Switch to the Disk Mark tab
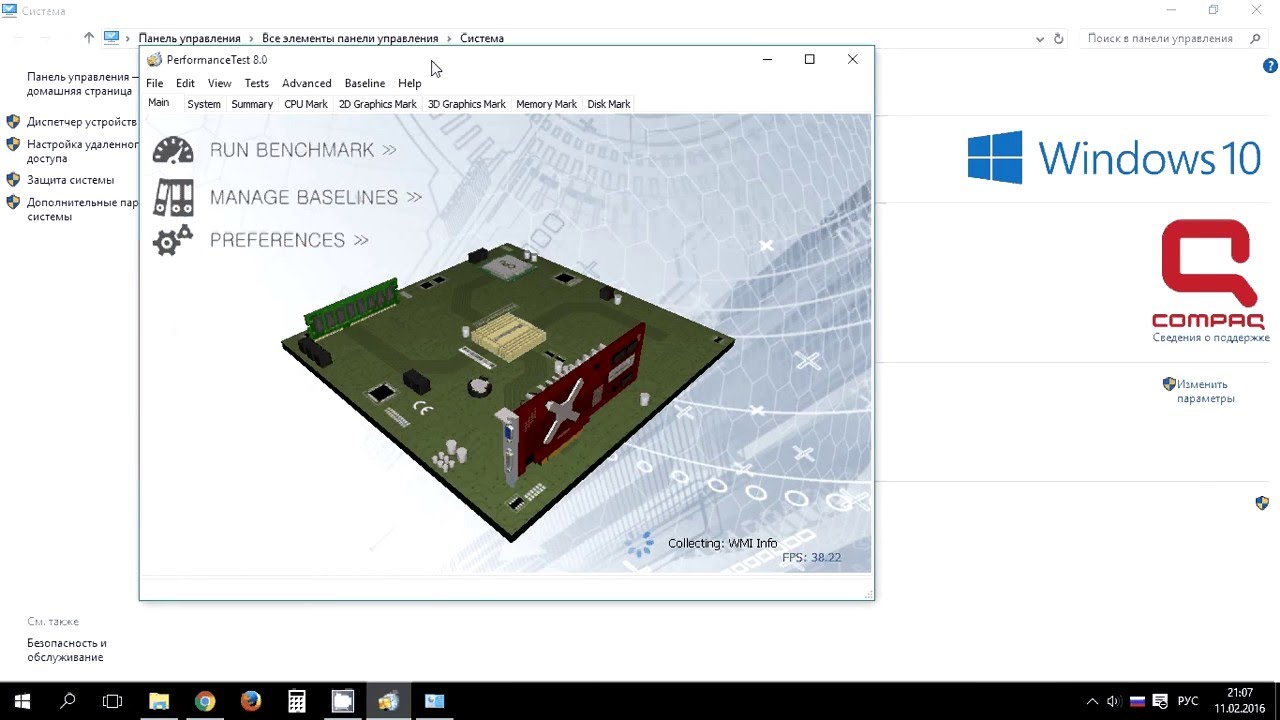The image size is (1280, 720). click(x=609, y=104)
